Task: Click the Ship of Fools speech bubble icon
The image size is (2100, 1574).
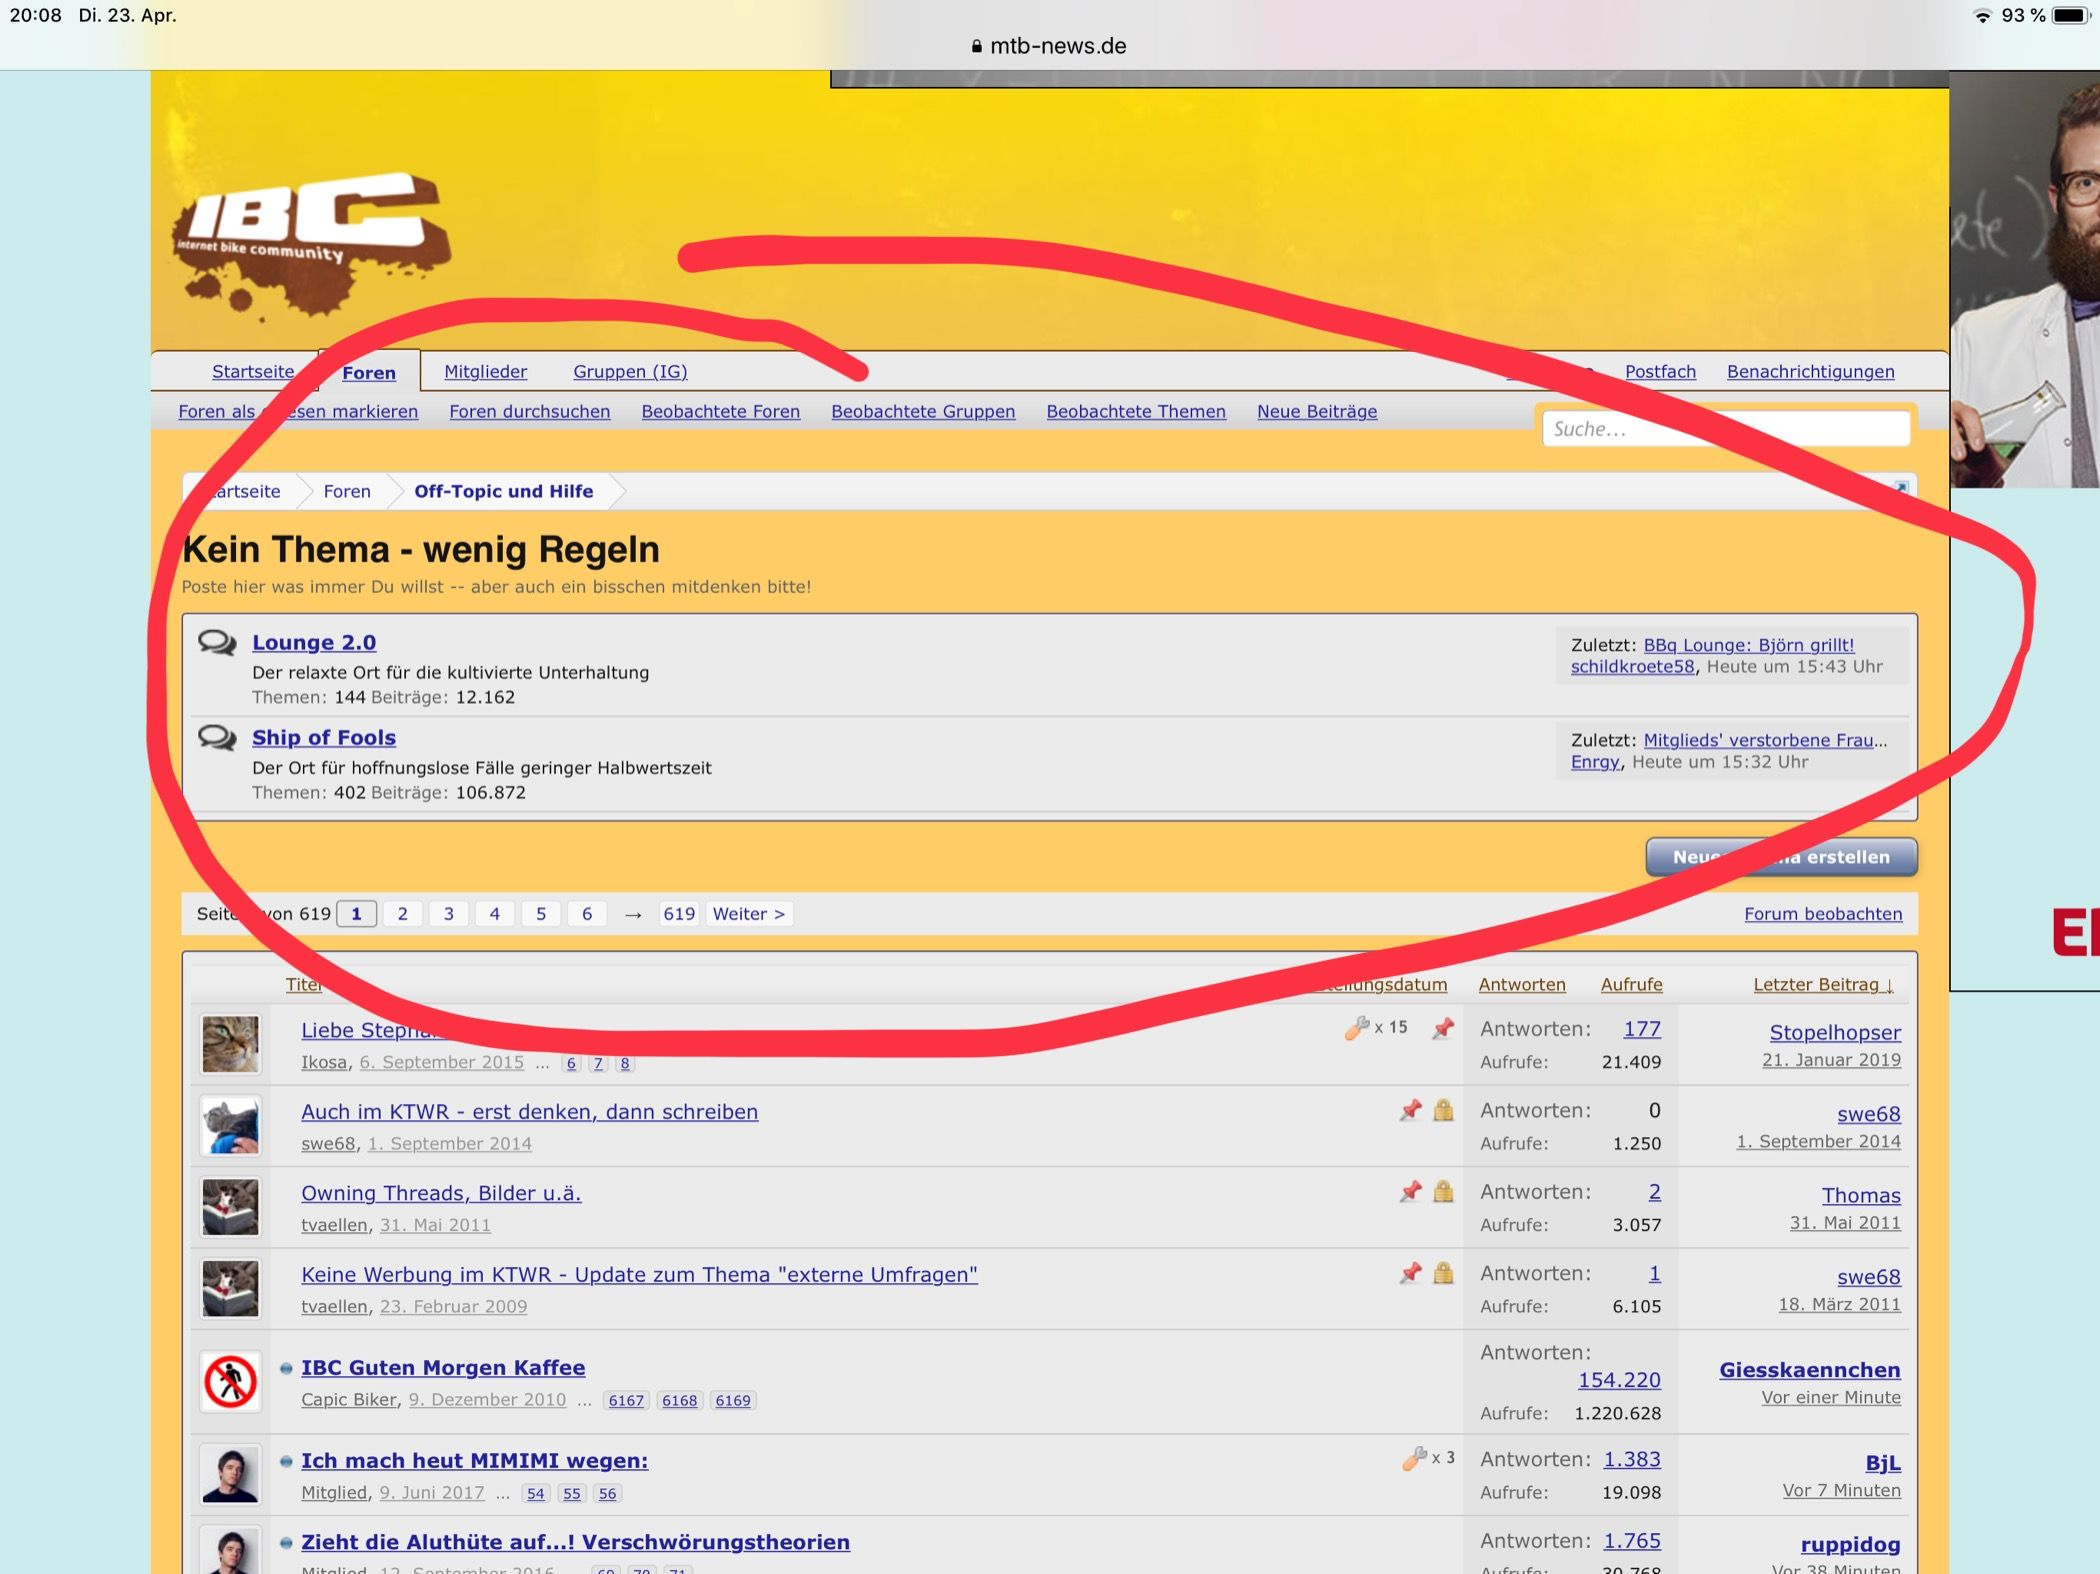Action: click(x=217, y=738)
